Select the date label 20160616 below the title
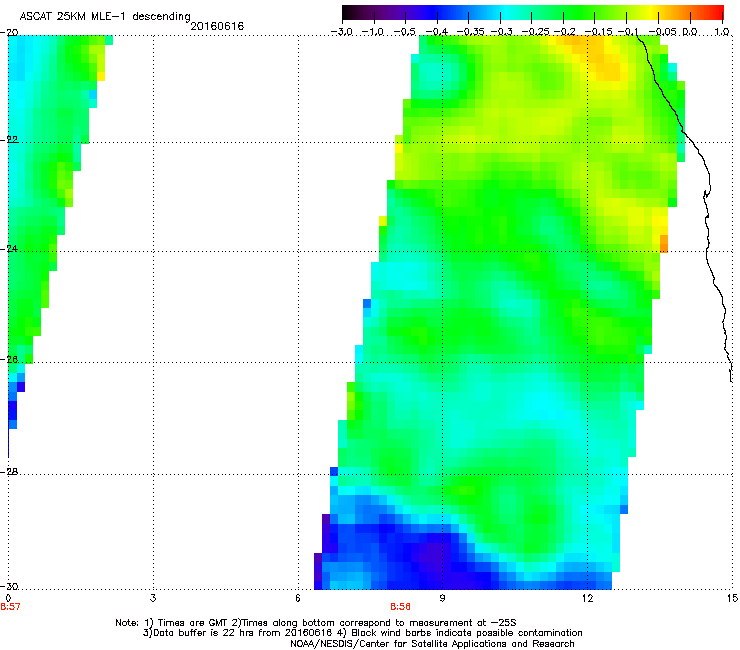The image size is (740, 650). click(x=217, y=26)
